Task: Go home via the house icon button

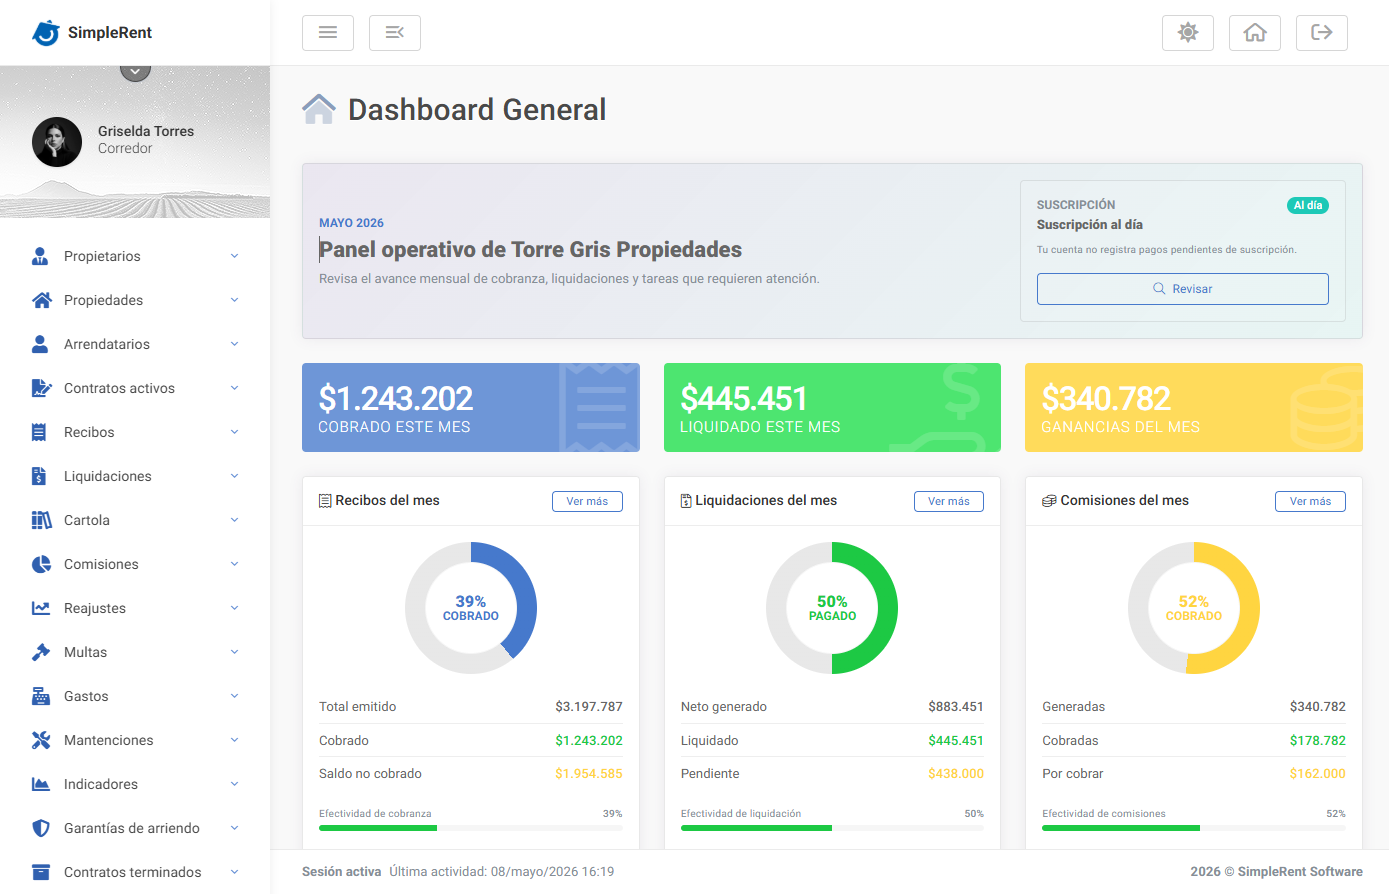Action: 1255,33
